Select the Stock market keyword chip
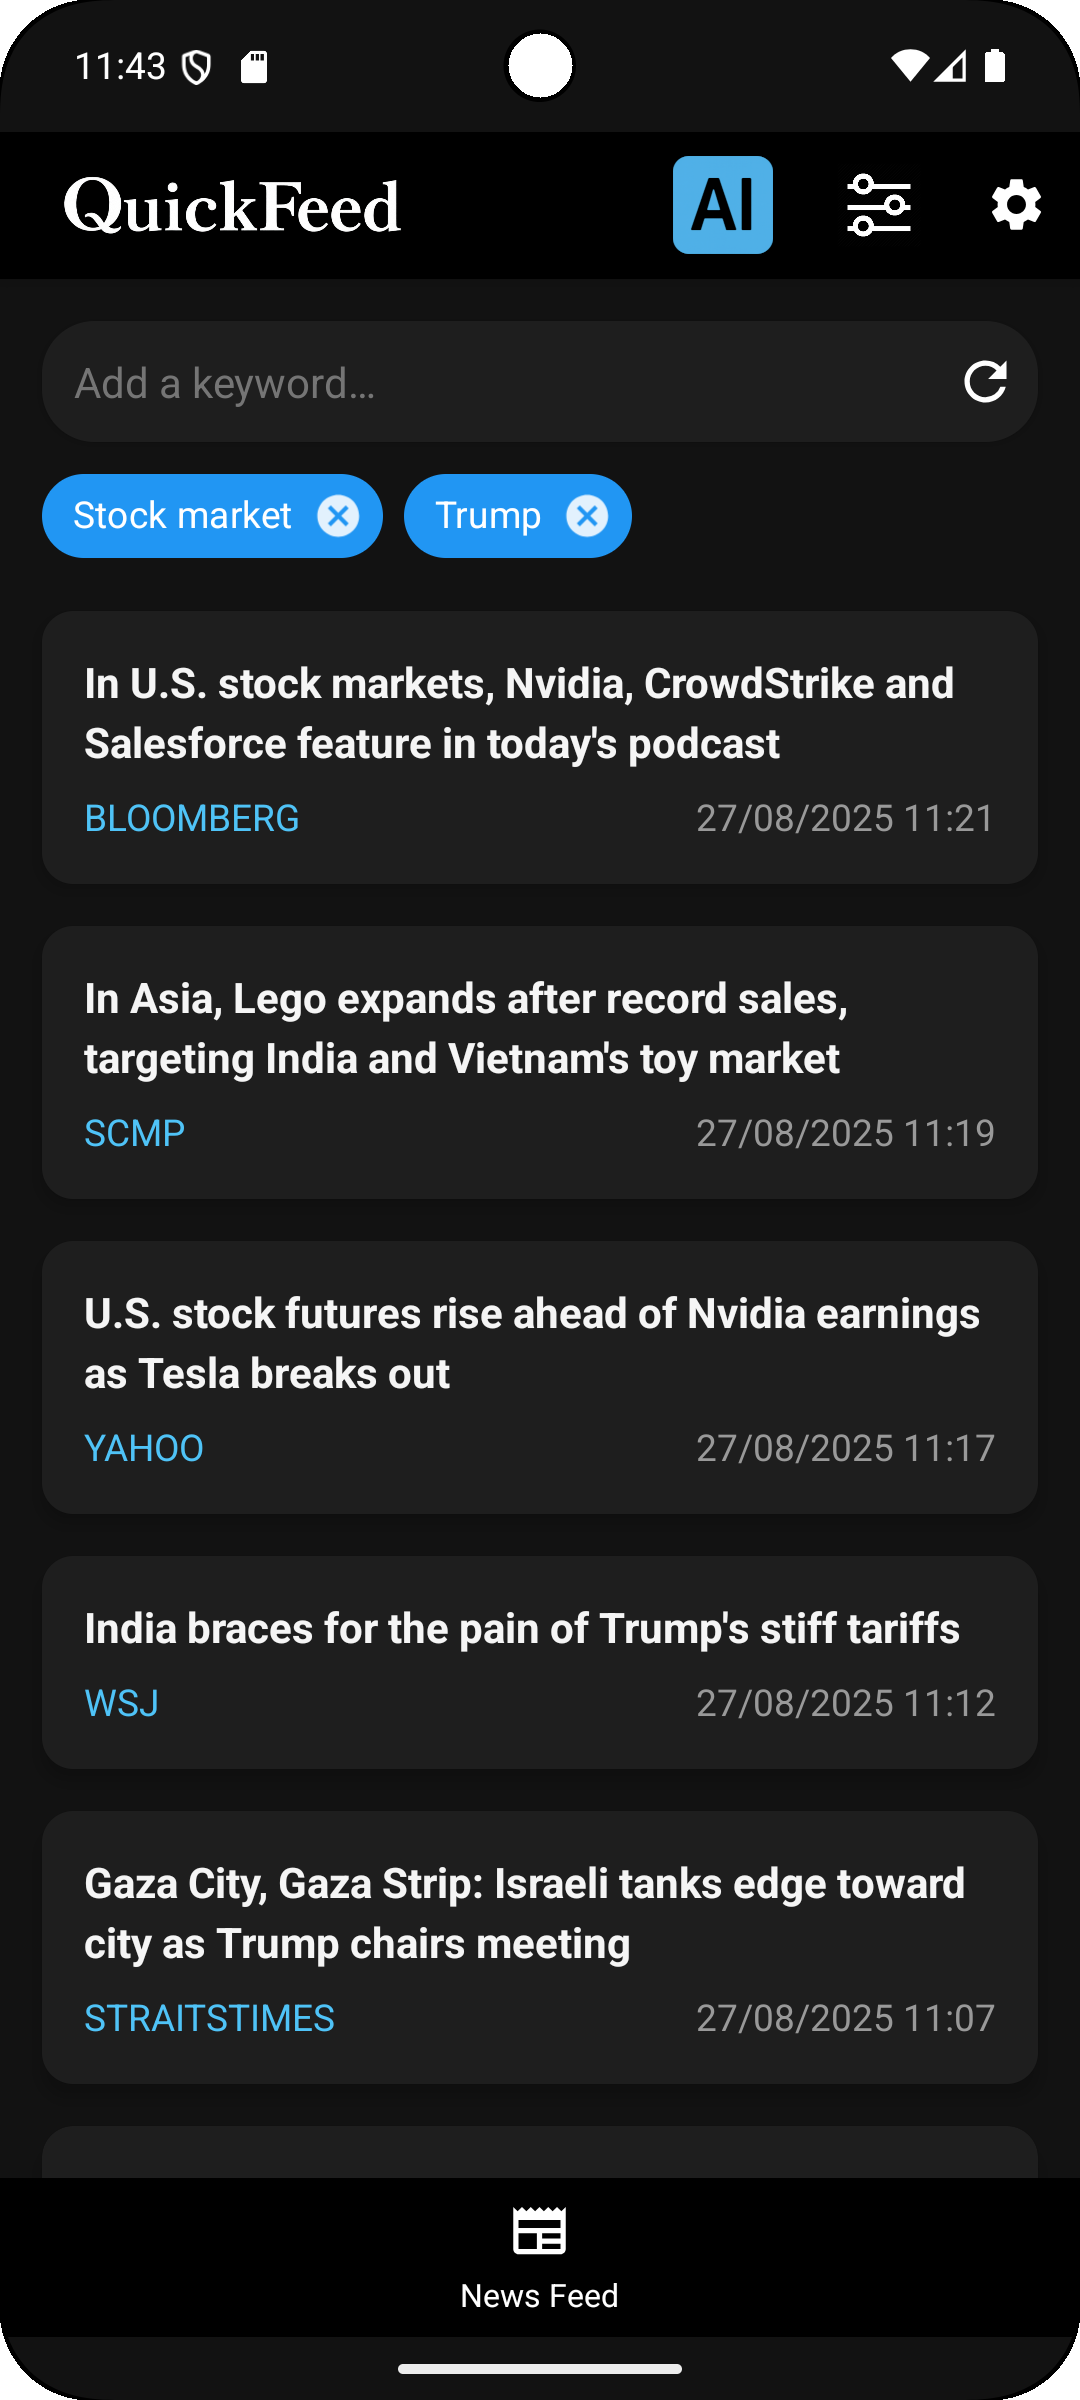 click(x=183, y=516)
